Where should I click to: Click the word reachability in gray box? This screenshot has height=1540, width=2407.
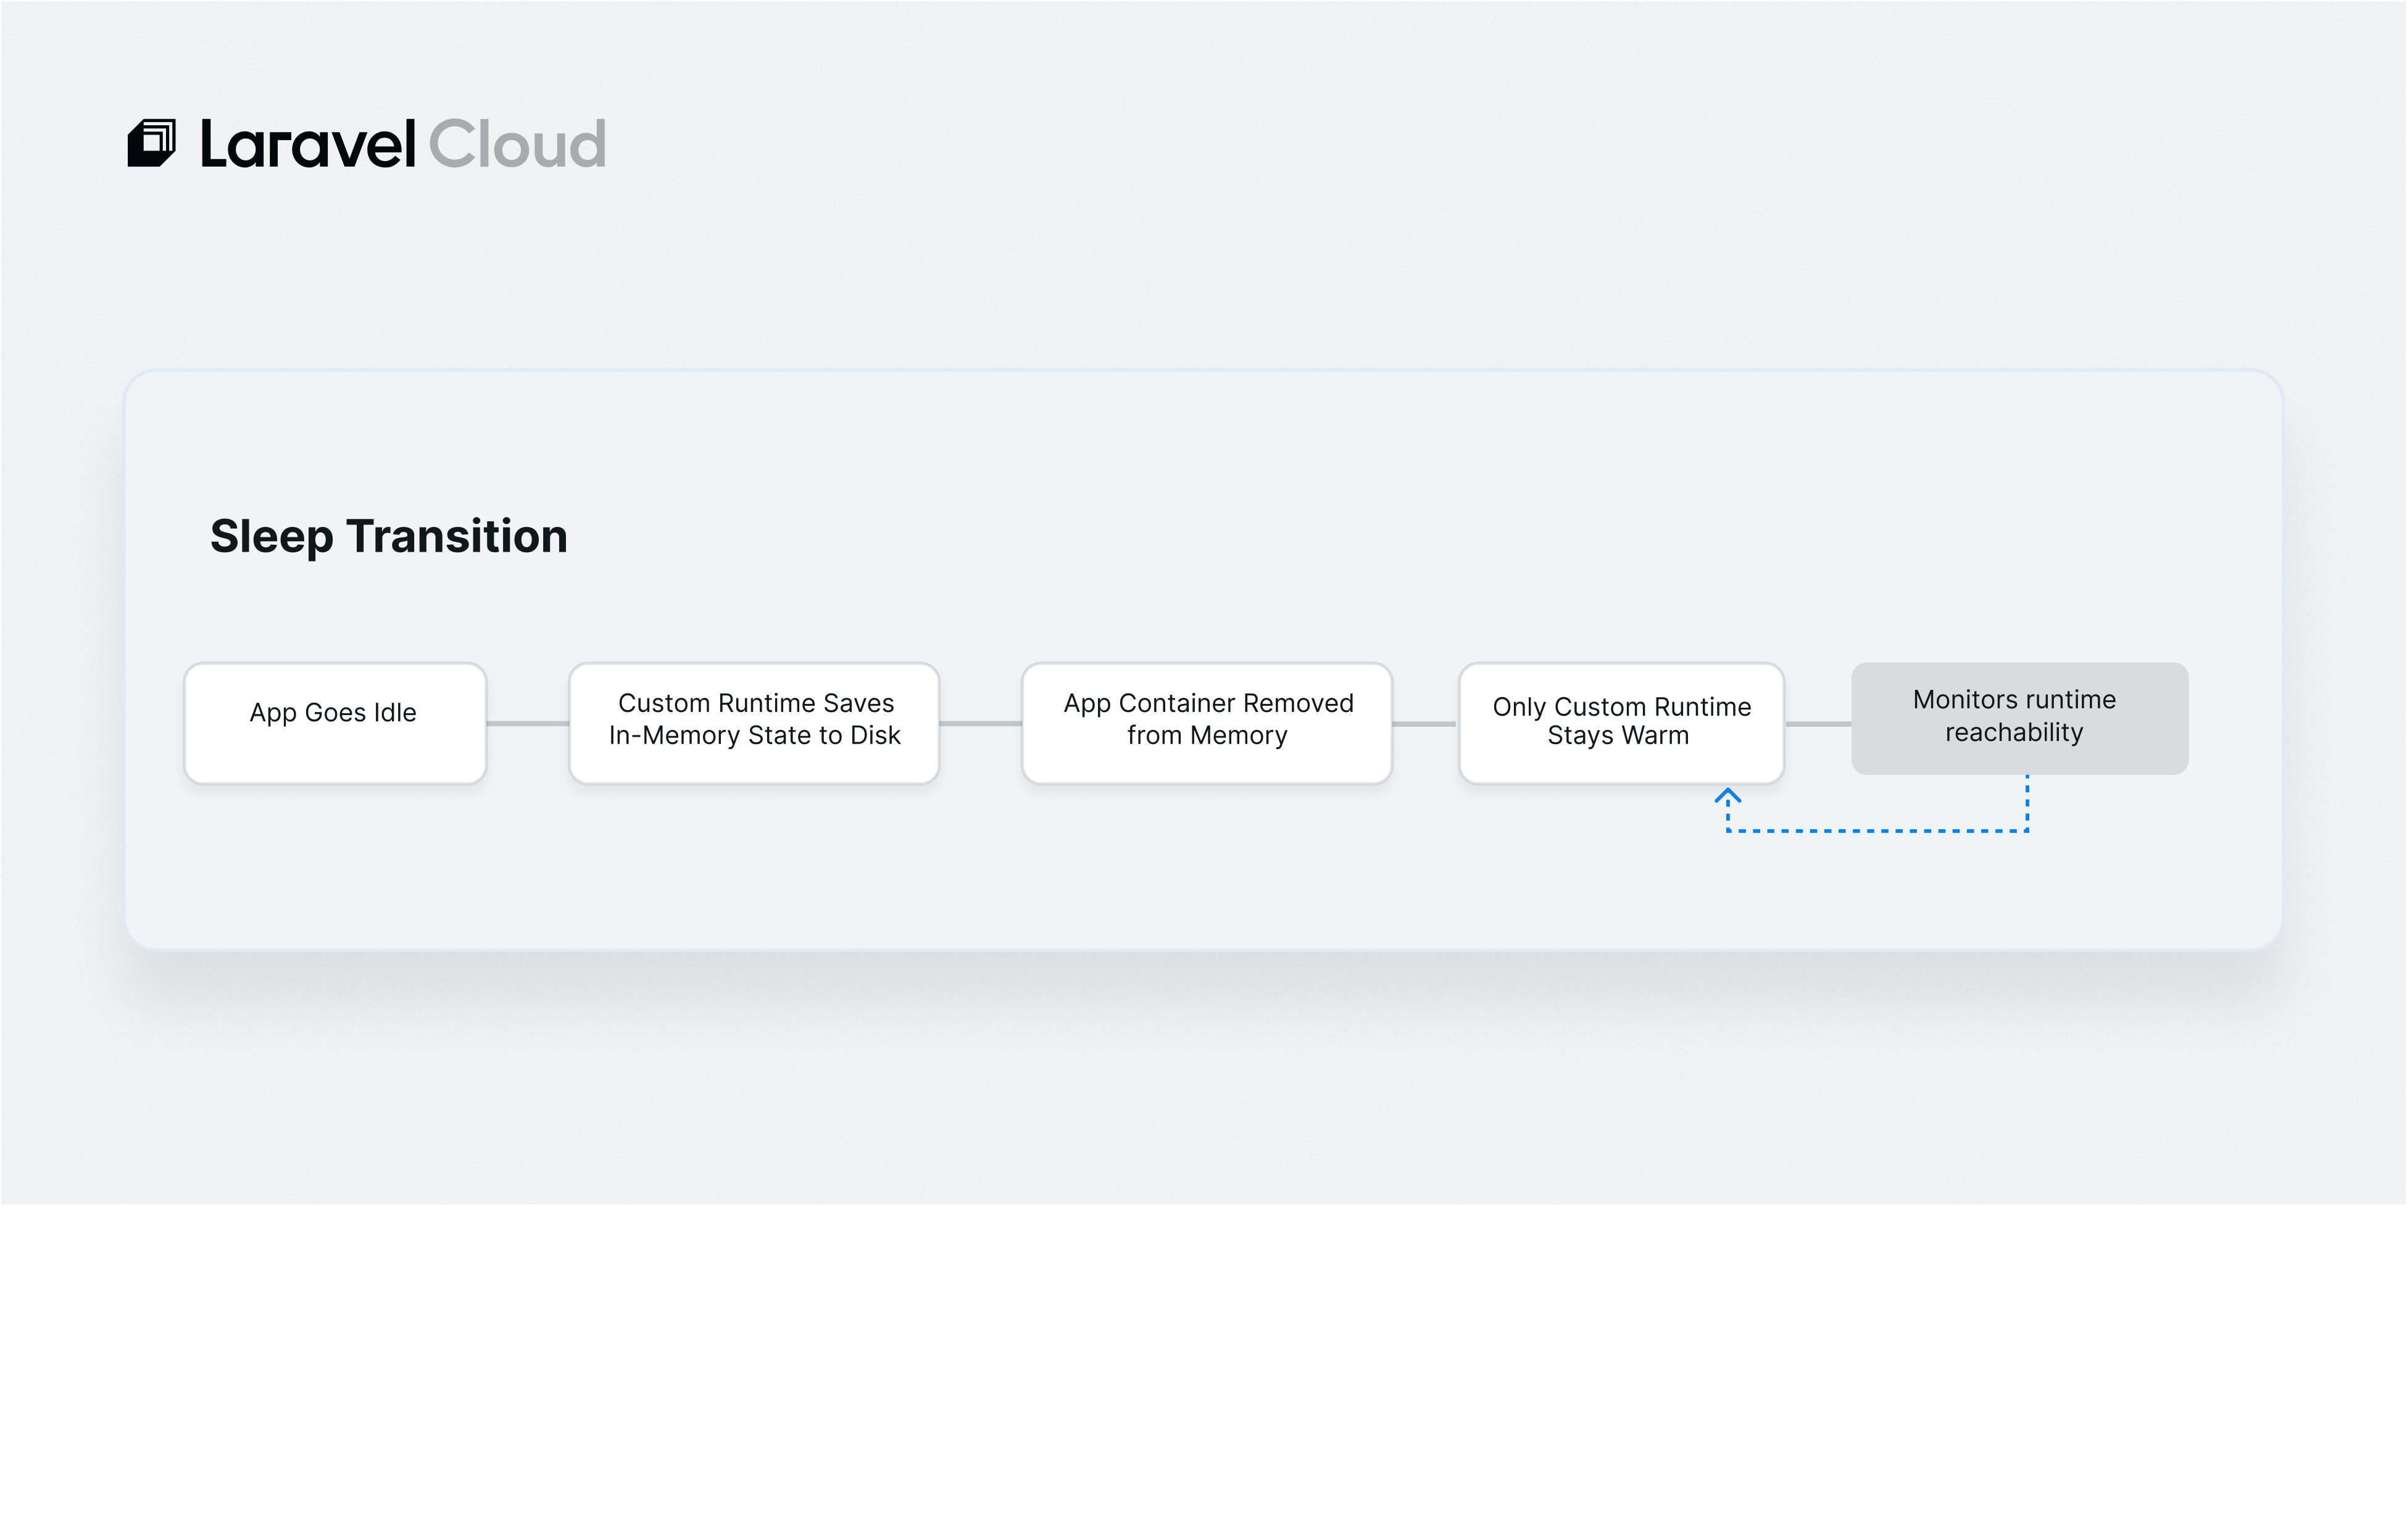[x=2014, y=733]
